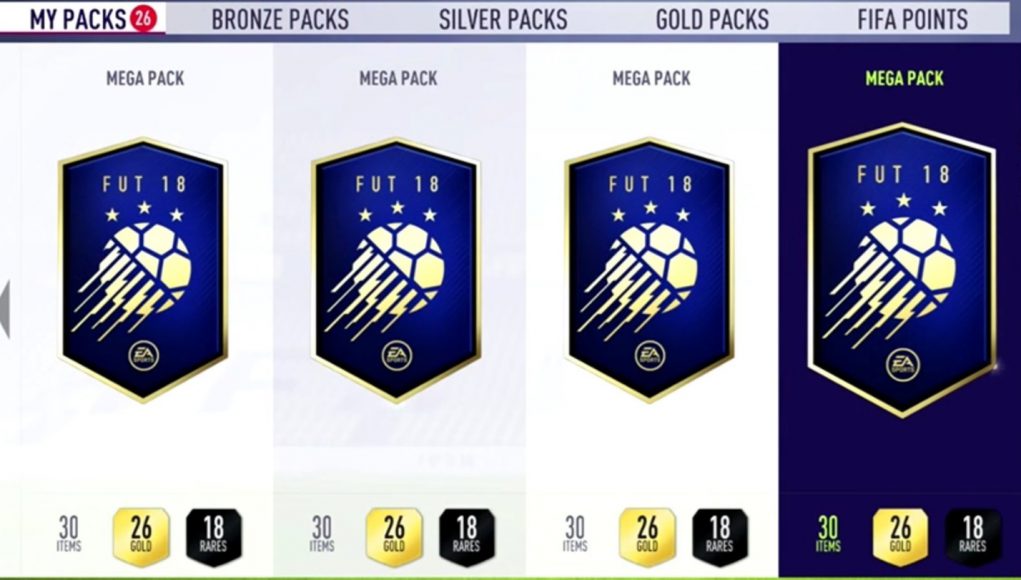Open the highlighted Mega Pack card
Viewport: 1021px width, 580px height.
(902, 270)
